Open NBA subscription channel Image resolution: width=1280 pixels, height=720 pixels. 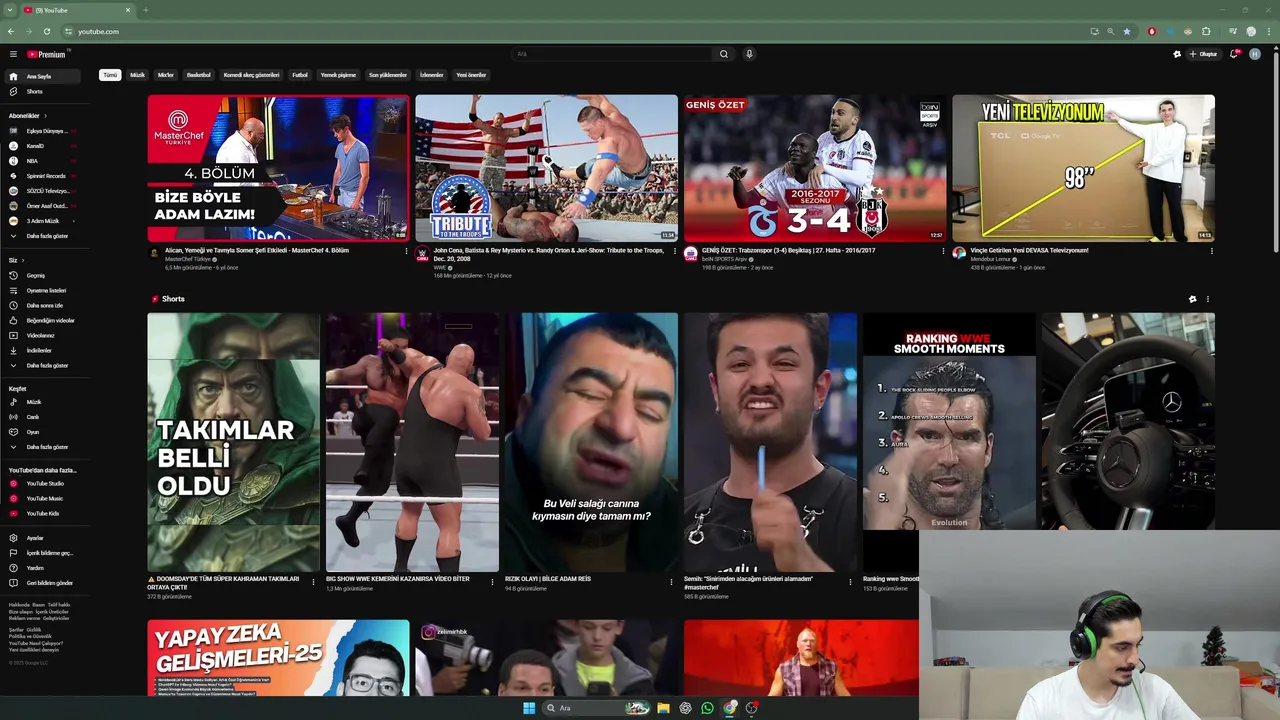tap(41, 161)
